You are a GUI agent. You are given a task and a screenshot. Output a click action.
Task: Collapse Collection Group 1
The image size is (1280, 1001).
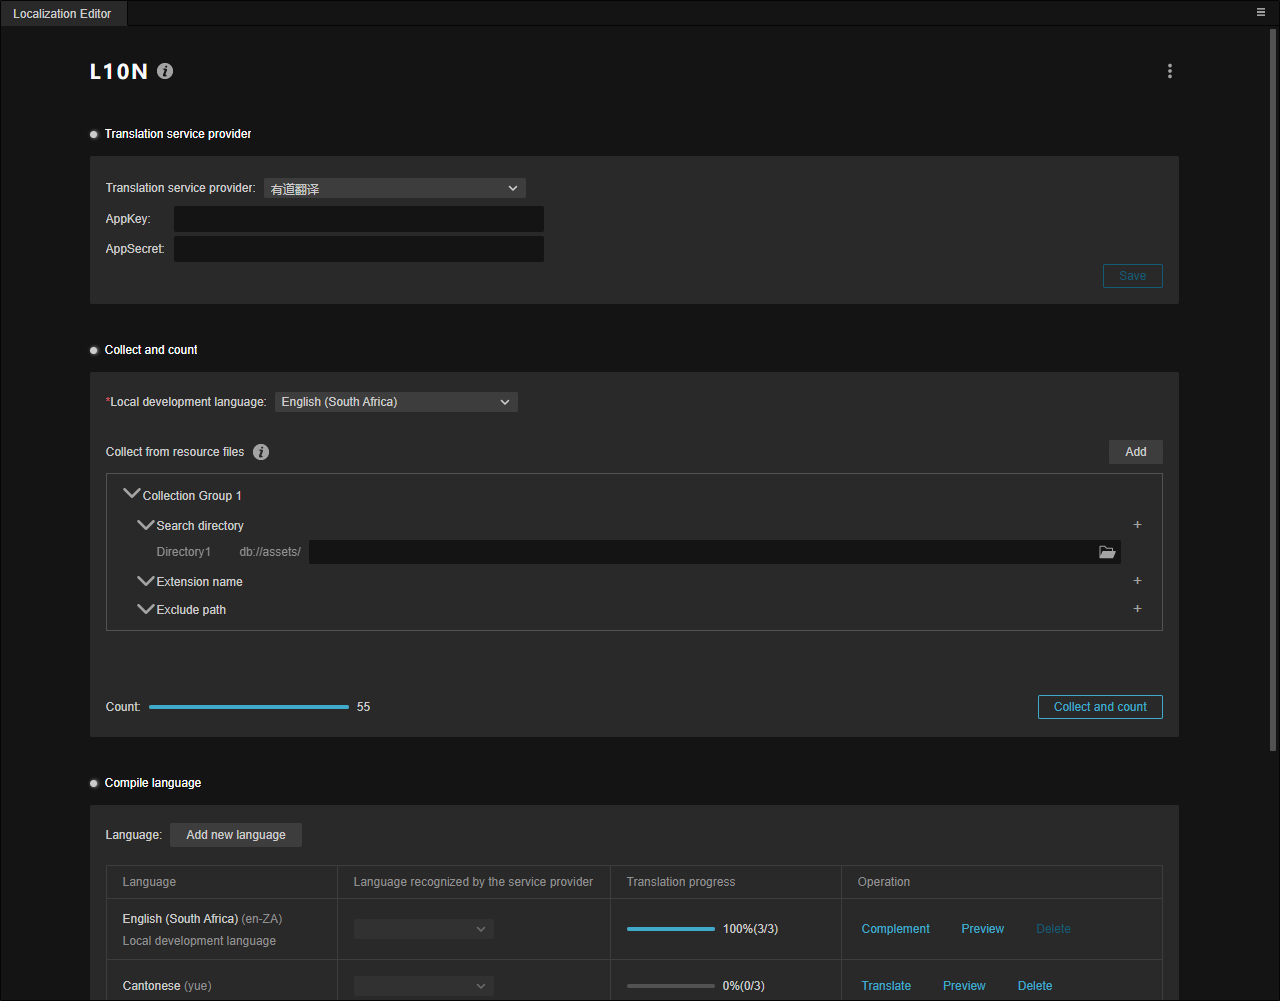(131, 495)
